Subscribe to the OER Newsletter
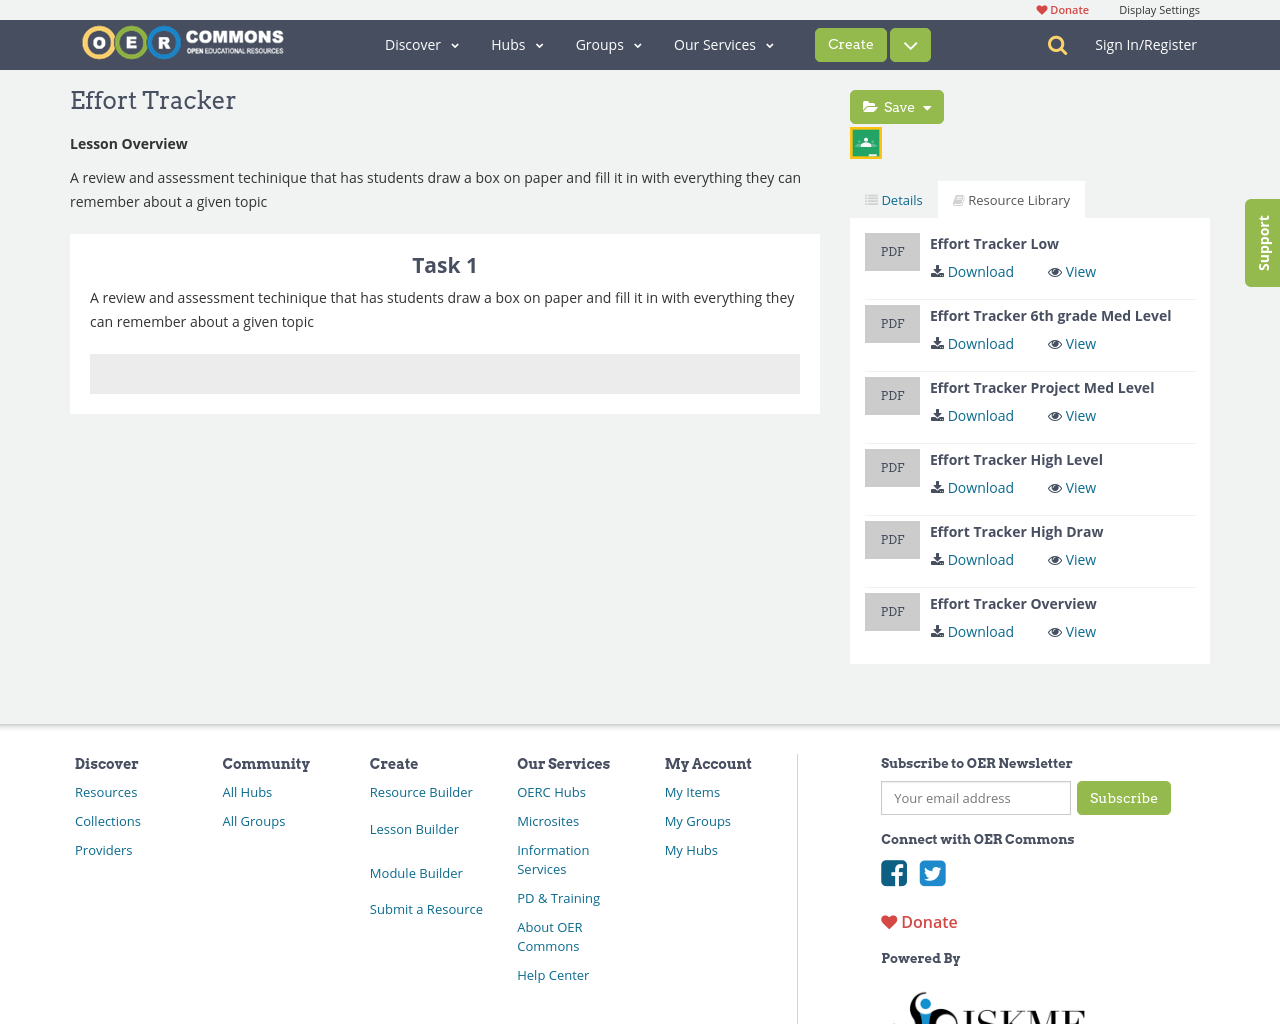This screenshot has width=1280, height=1024. (x=1124, y=798)
